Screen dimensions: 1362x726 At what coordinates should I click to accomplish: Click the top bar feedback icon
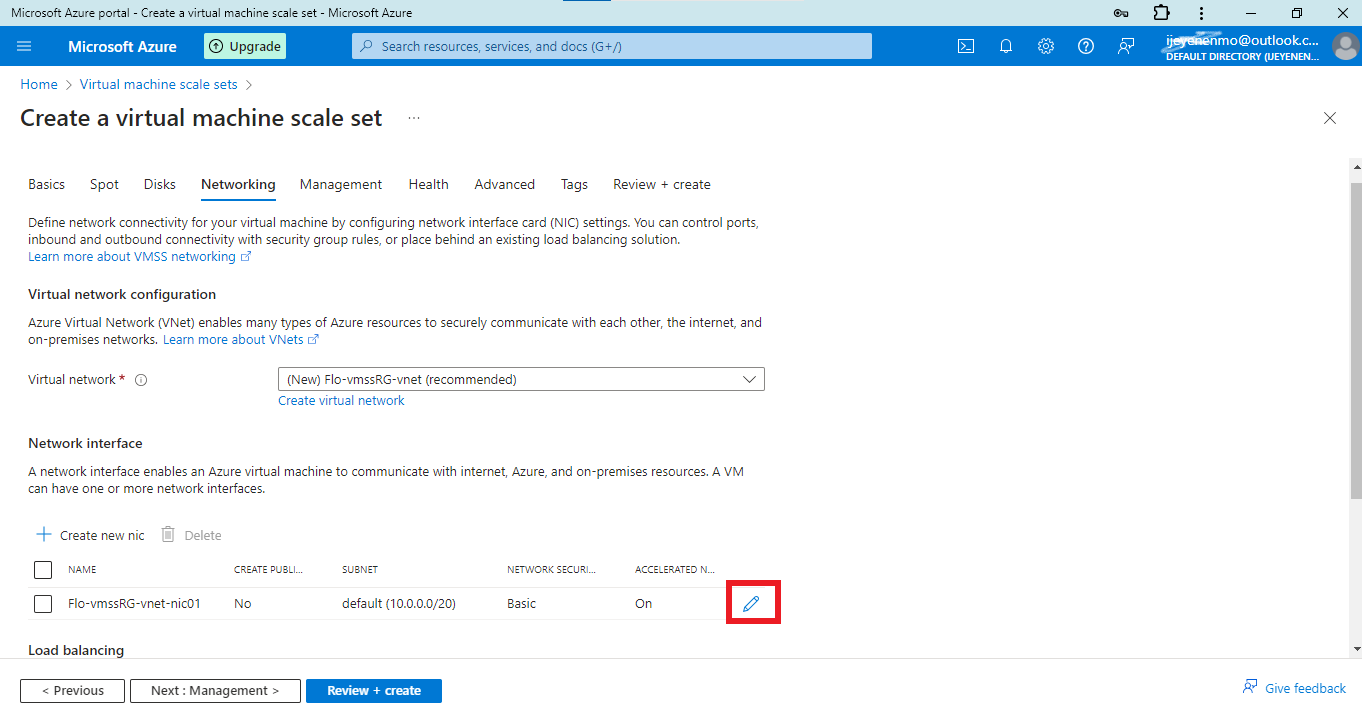(x=1126, y=46)
